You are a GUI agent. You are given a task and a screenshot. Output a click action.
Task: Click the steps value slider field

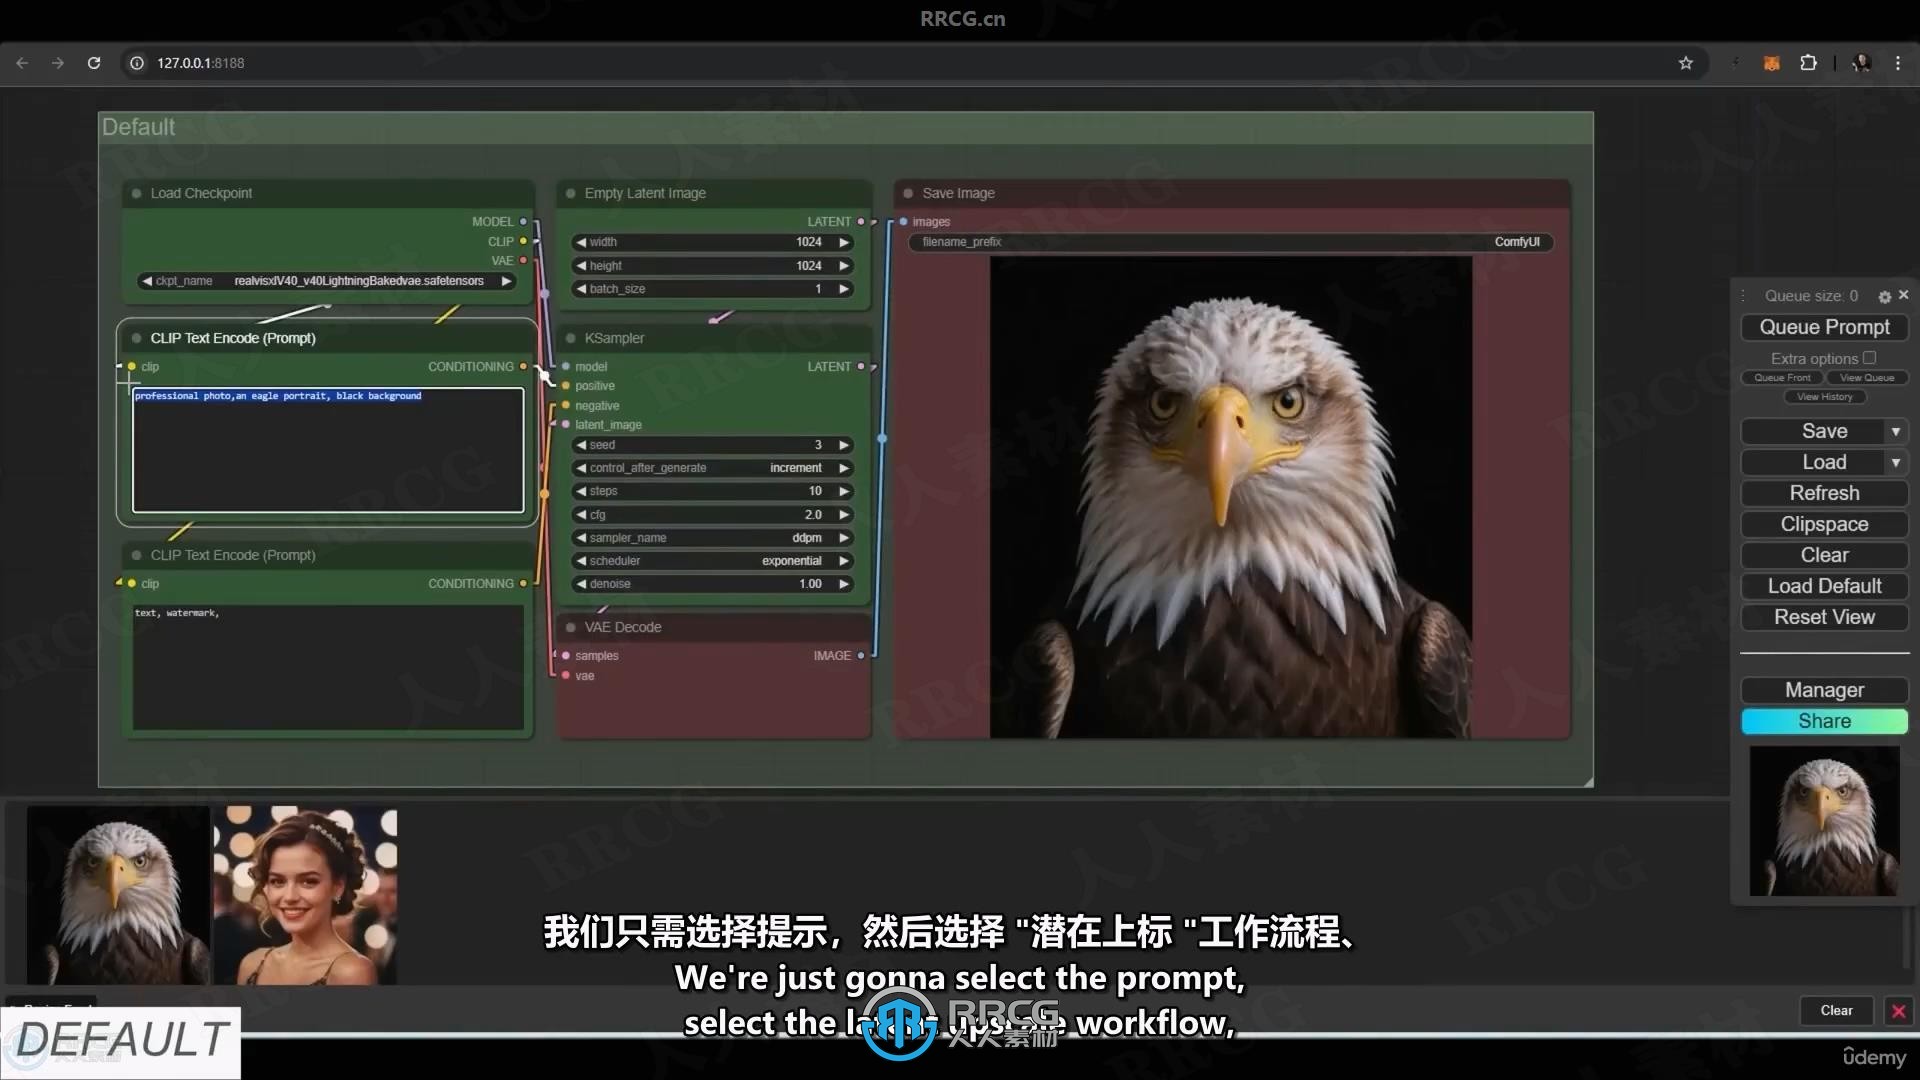coord(713,491)
